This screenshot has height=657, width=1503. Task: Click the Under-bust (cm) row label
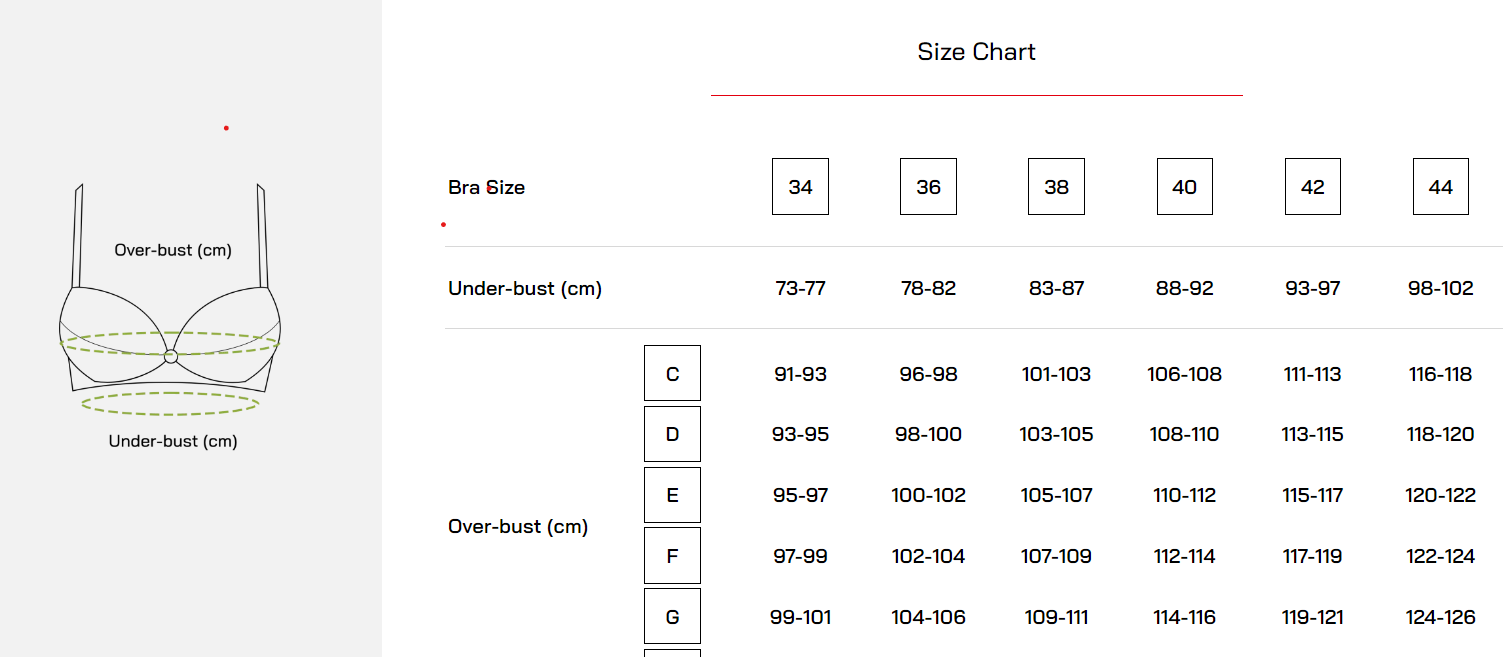click(525, 289)
